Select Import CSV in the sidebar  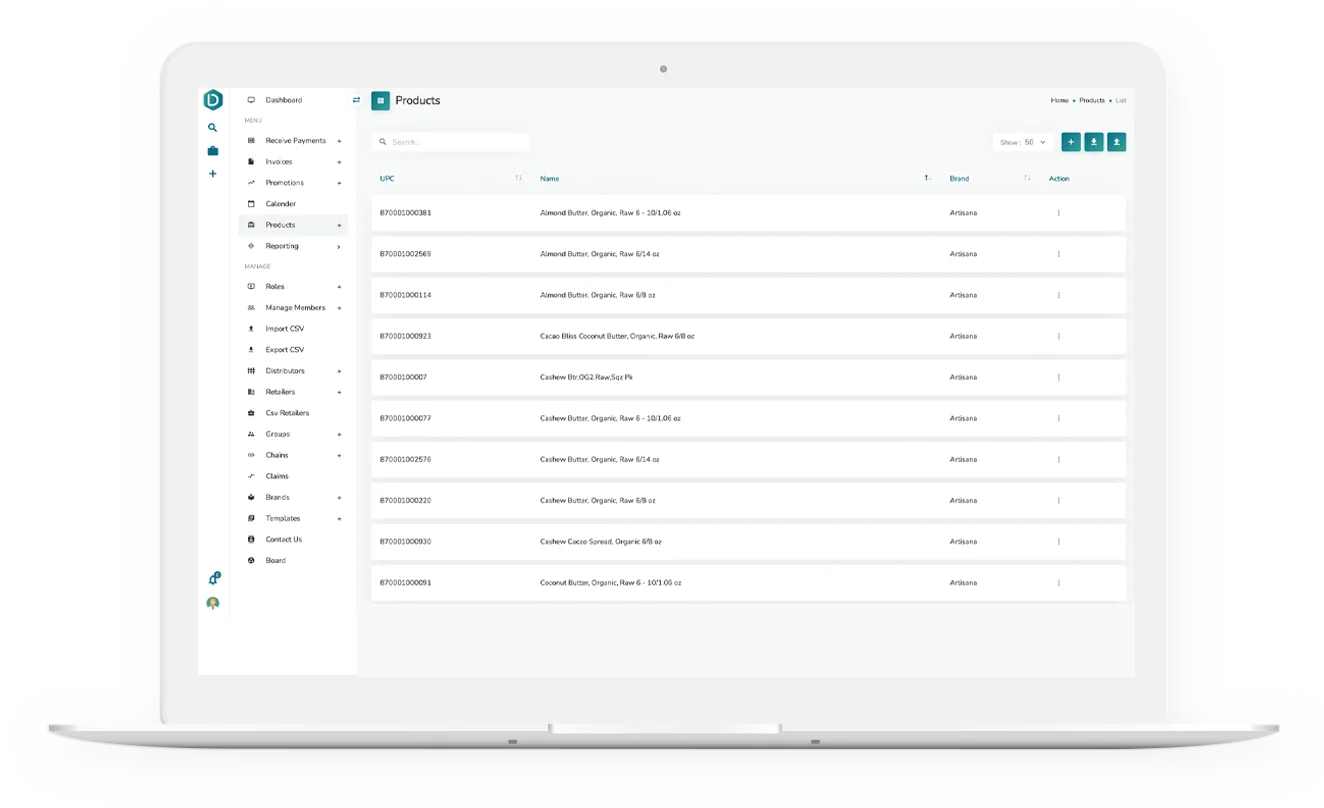pyautogui.click(x=284, y=329)
